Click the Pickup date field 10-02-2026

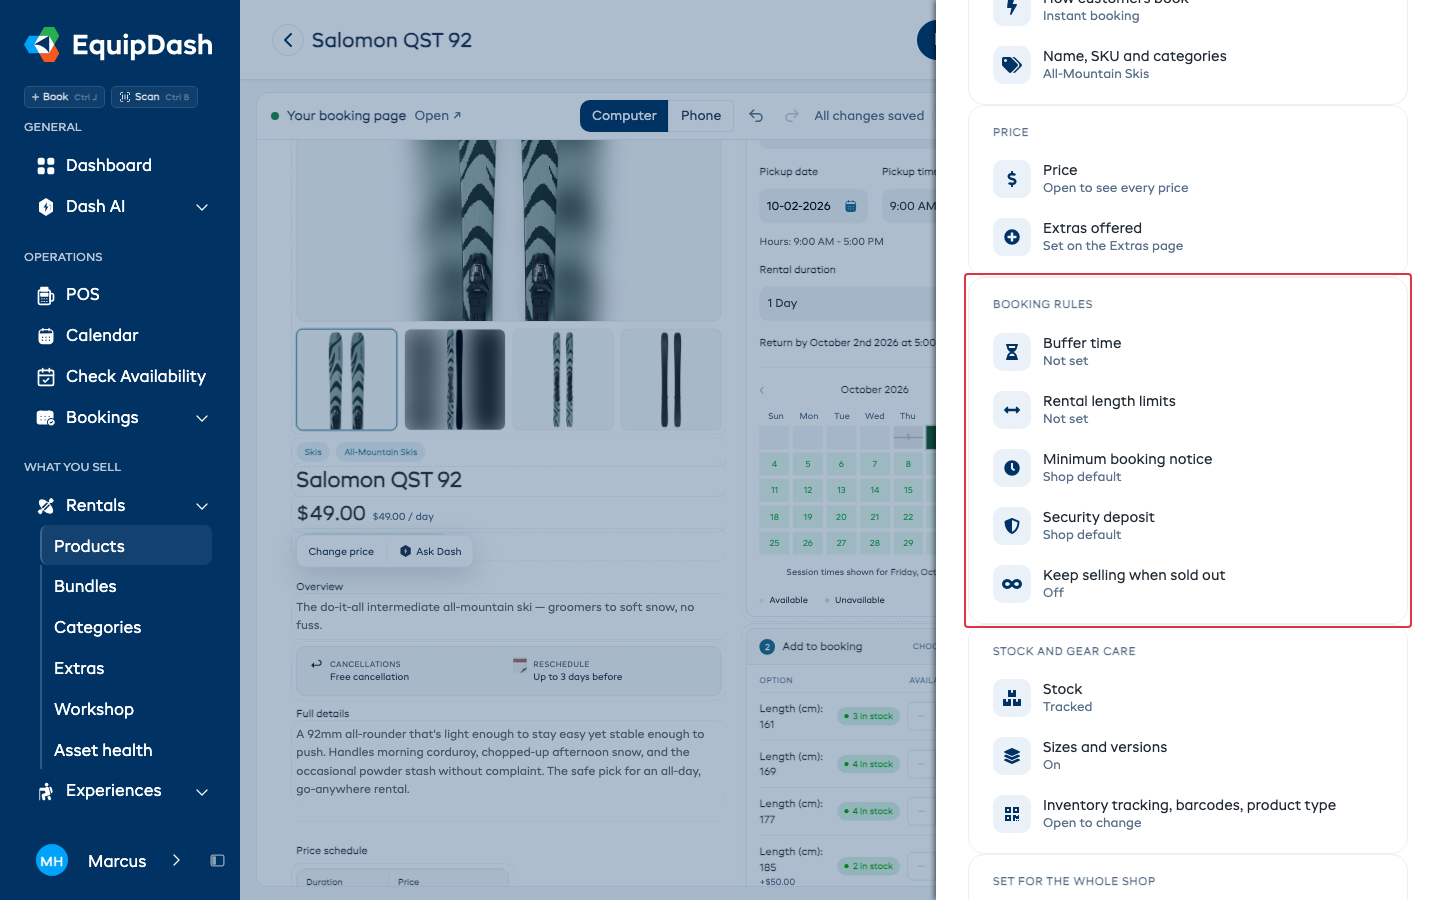click(x=814, y=206)
